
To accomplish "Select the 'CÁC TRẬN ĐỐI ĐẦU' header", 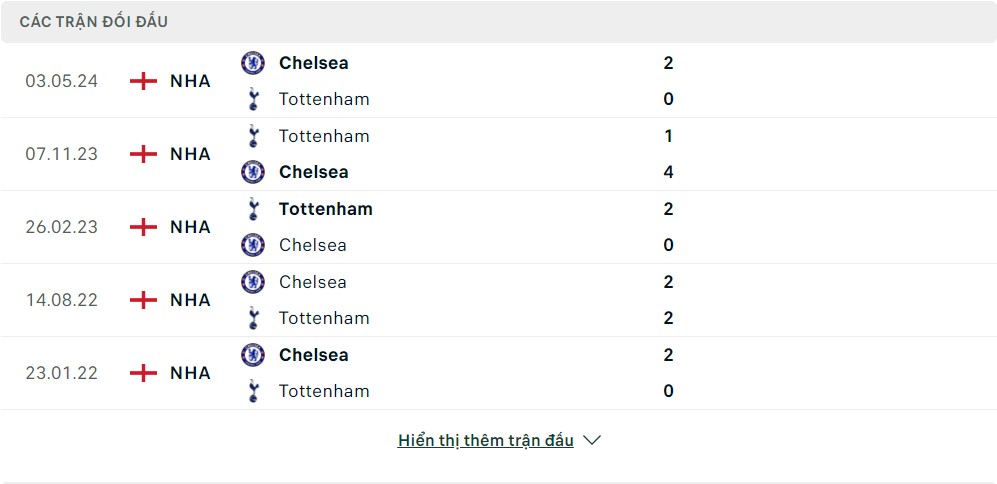I will point(92,21).
